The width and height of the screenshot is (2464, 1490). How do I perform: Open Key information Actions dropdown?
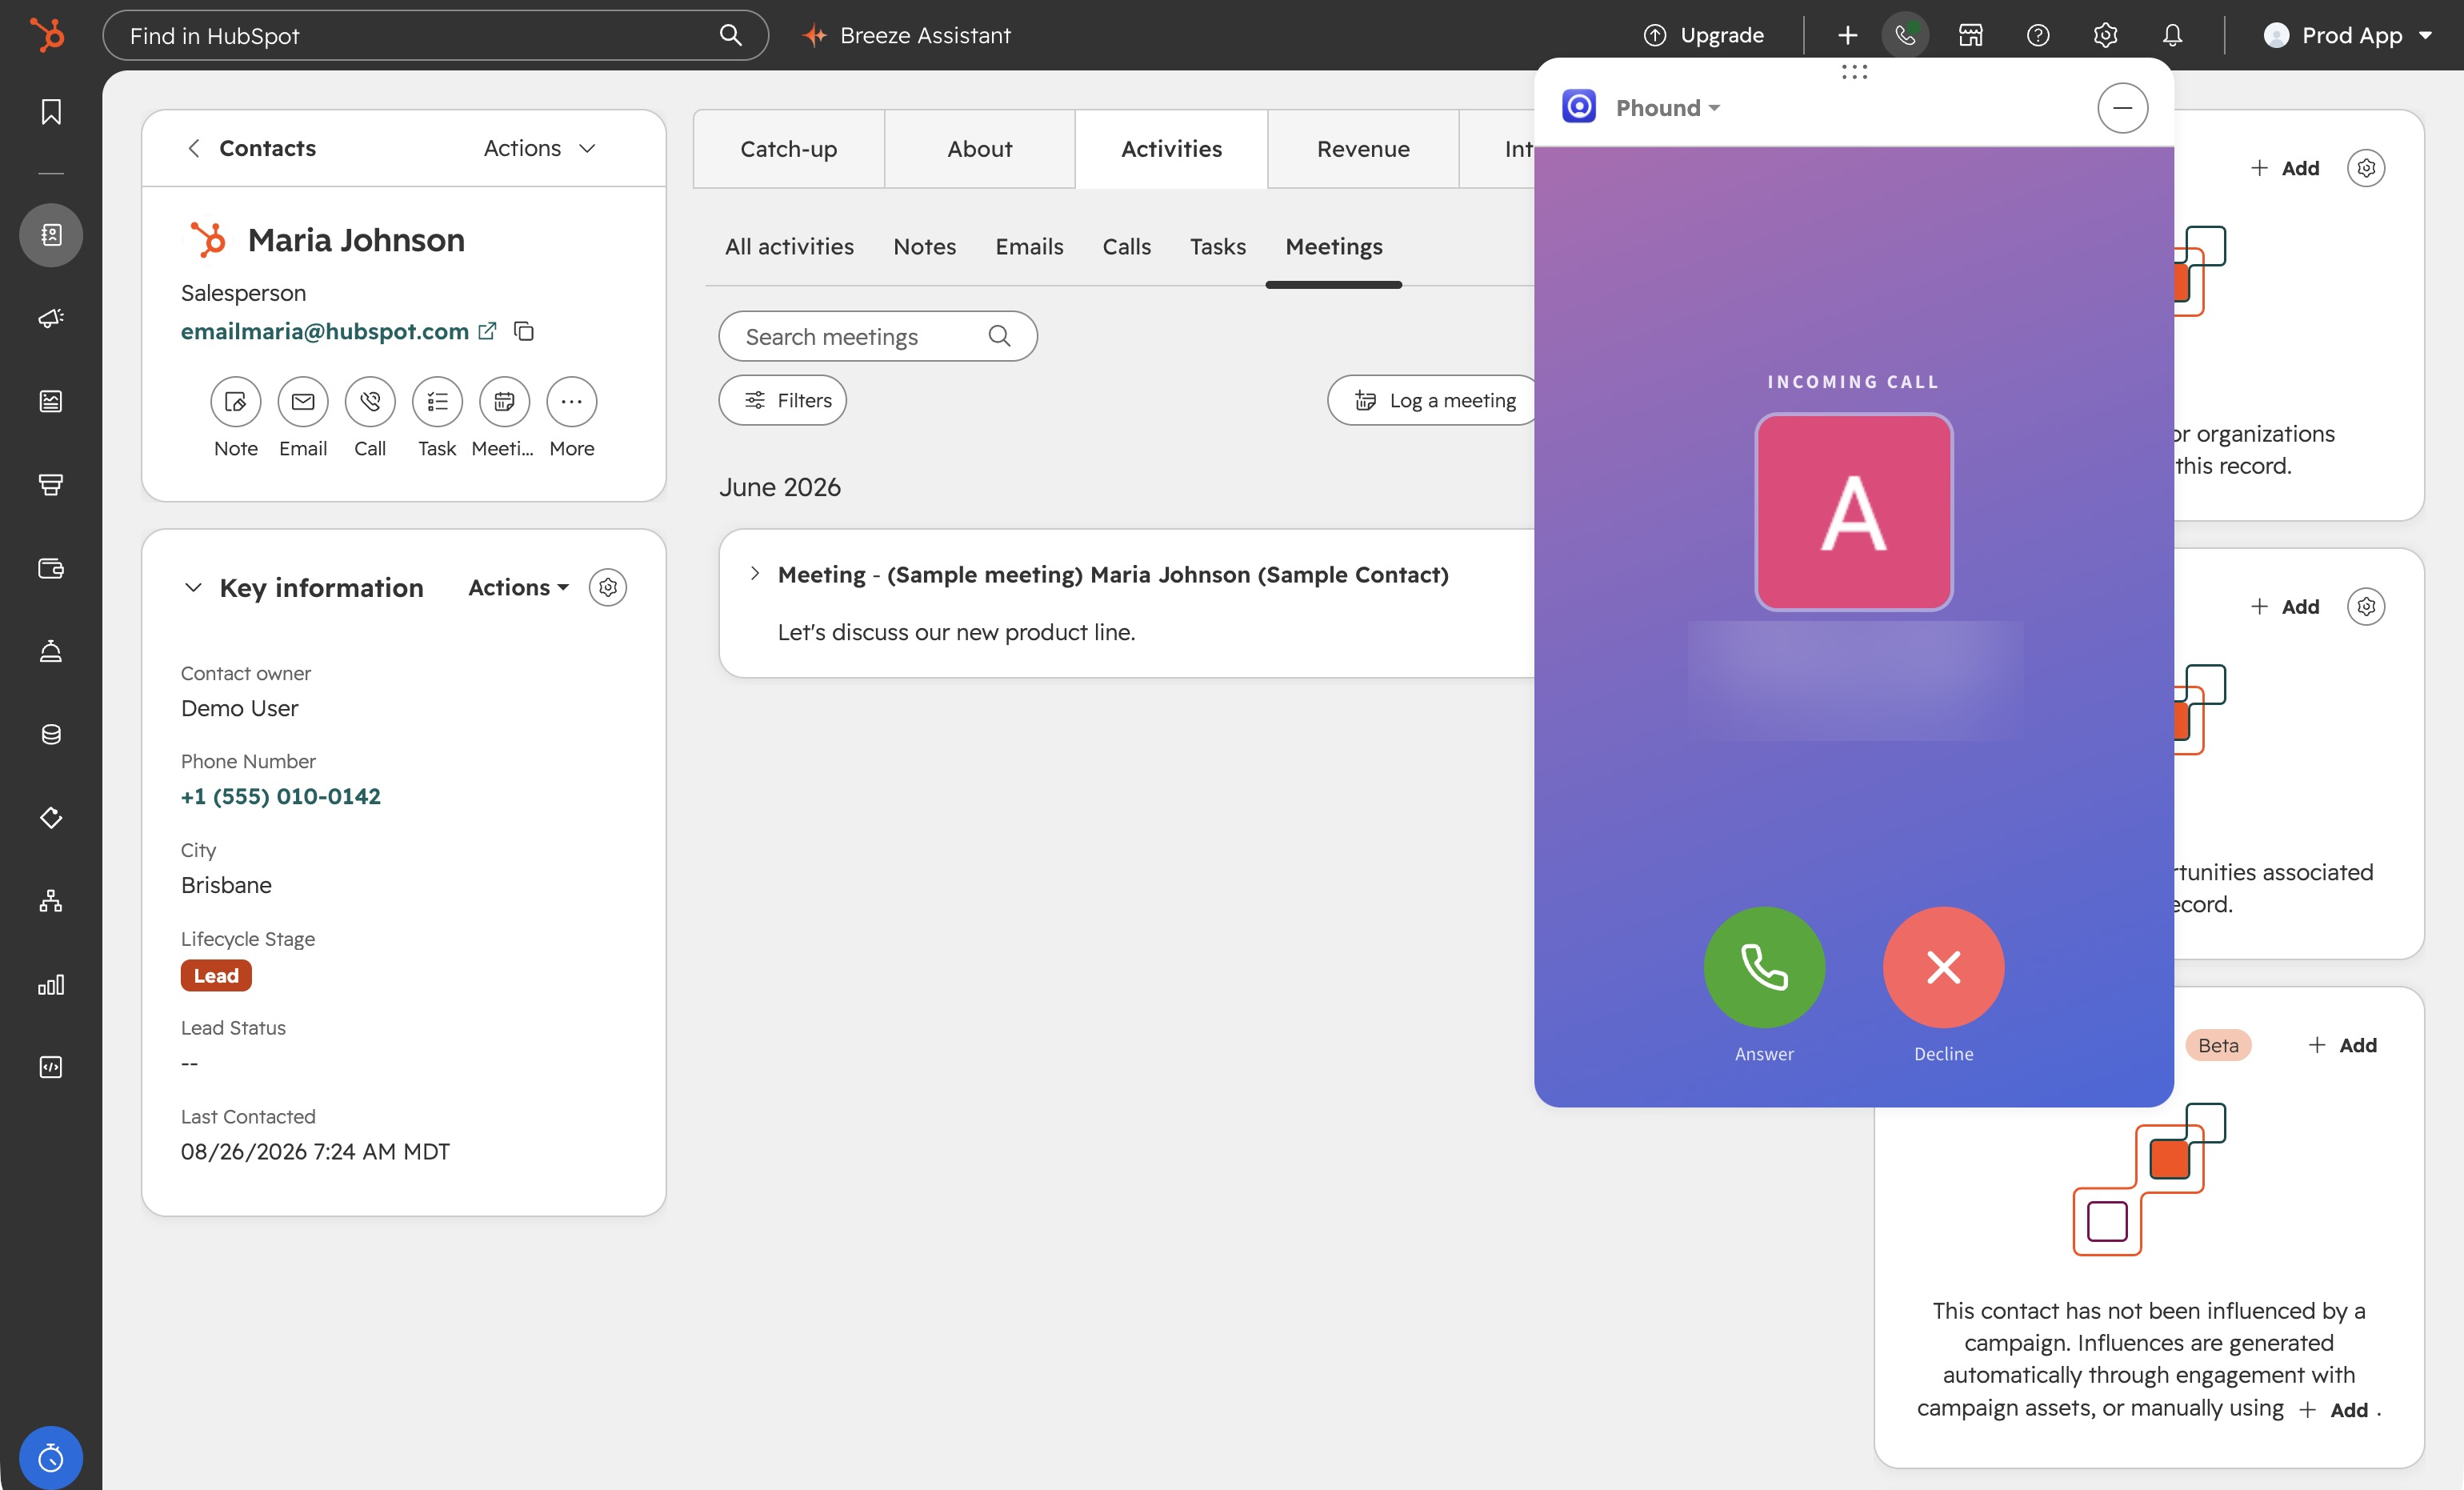tap(518, 587)
